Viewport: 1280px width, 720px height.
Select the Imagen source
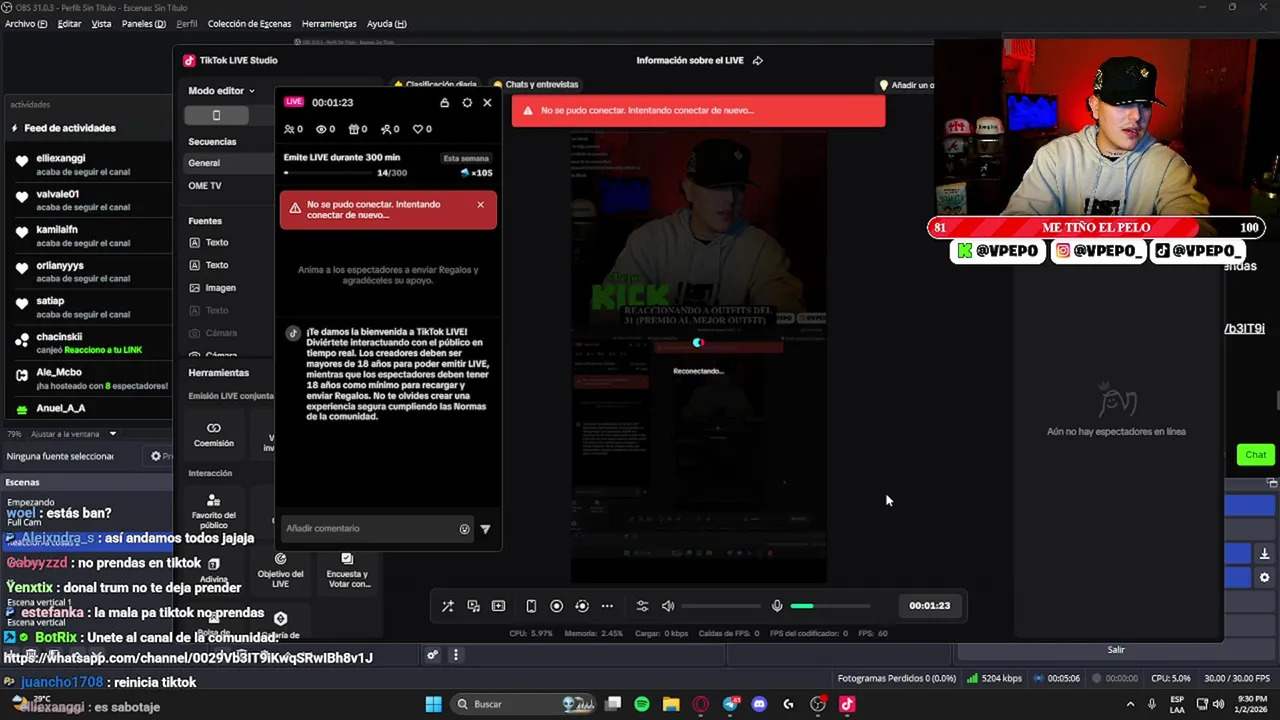tap(221, 288)
